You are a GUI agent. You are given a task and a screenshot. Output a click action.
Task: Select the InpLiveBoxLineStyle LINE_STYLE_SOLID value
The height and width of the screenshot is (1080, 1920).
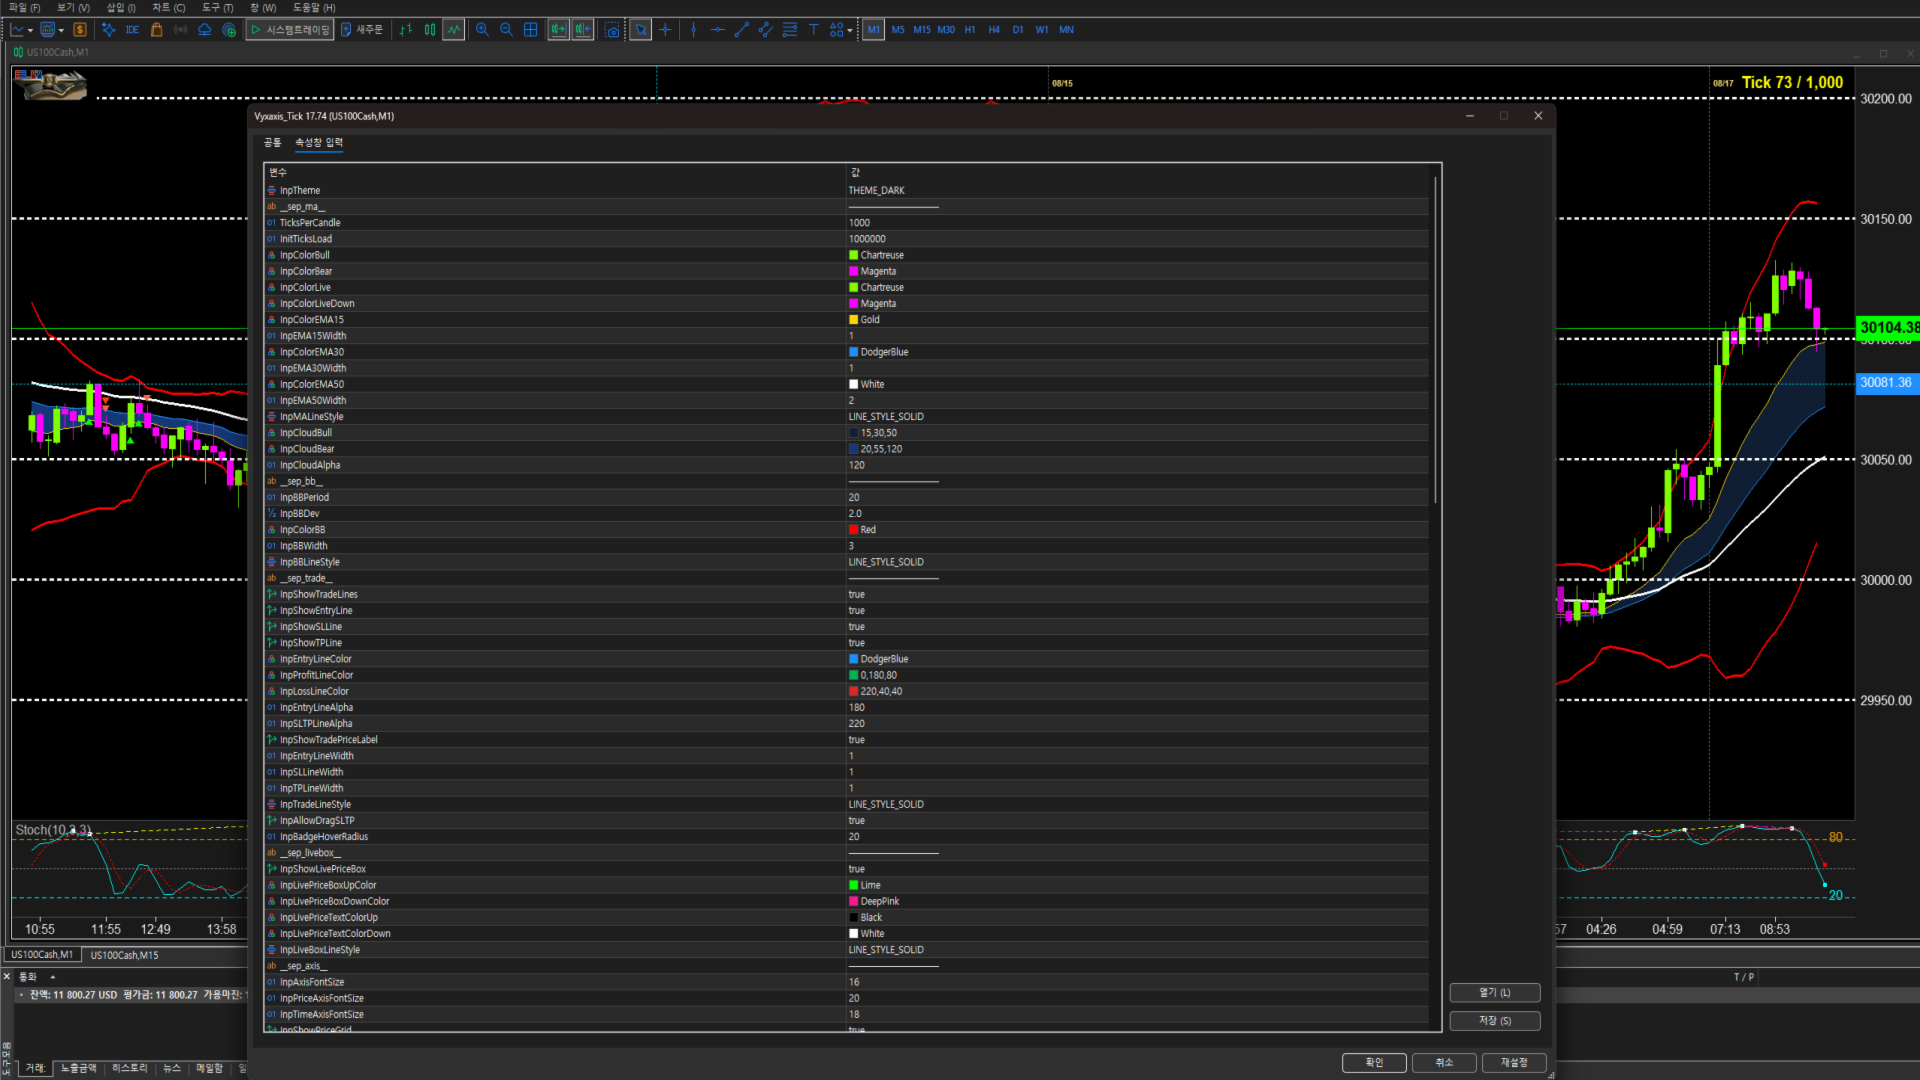tap(886, 951)
